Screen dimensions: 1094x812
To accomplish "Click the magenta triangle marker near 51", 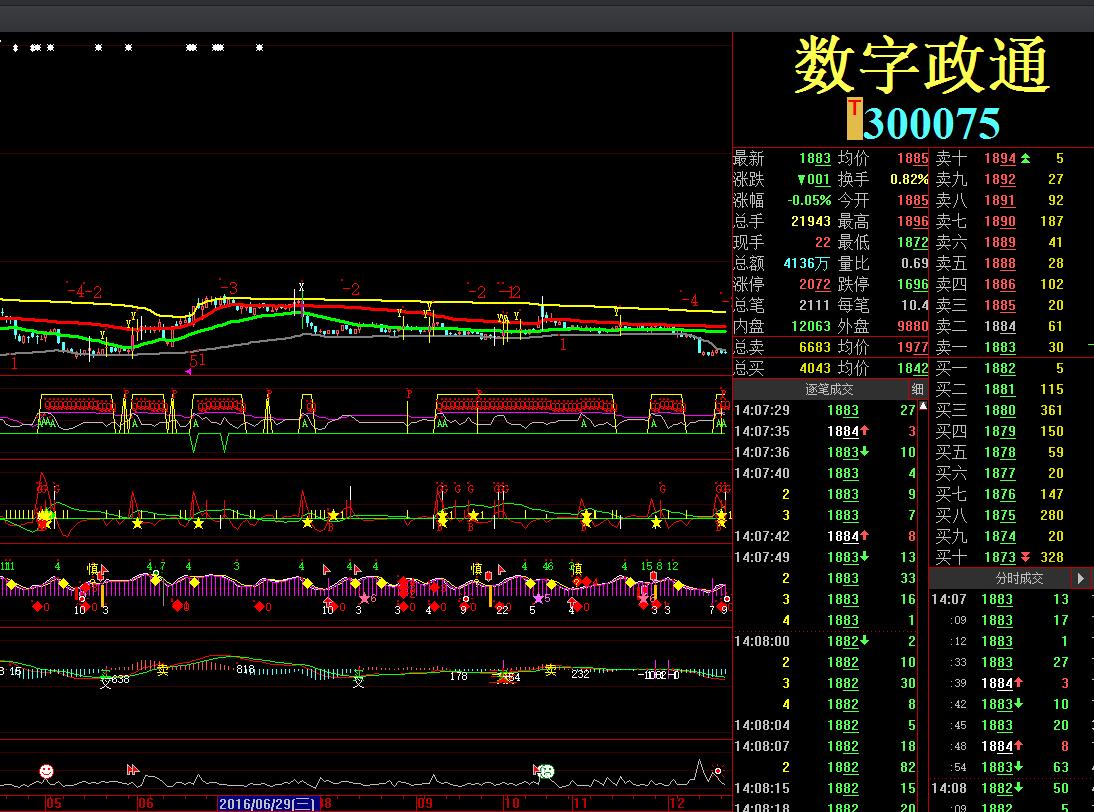I will pos(188,371).
